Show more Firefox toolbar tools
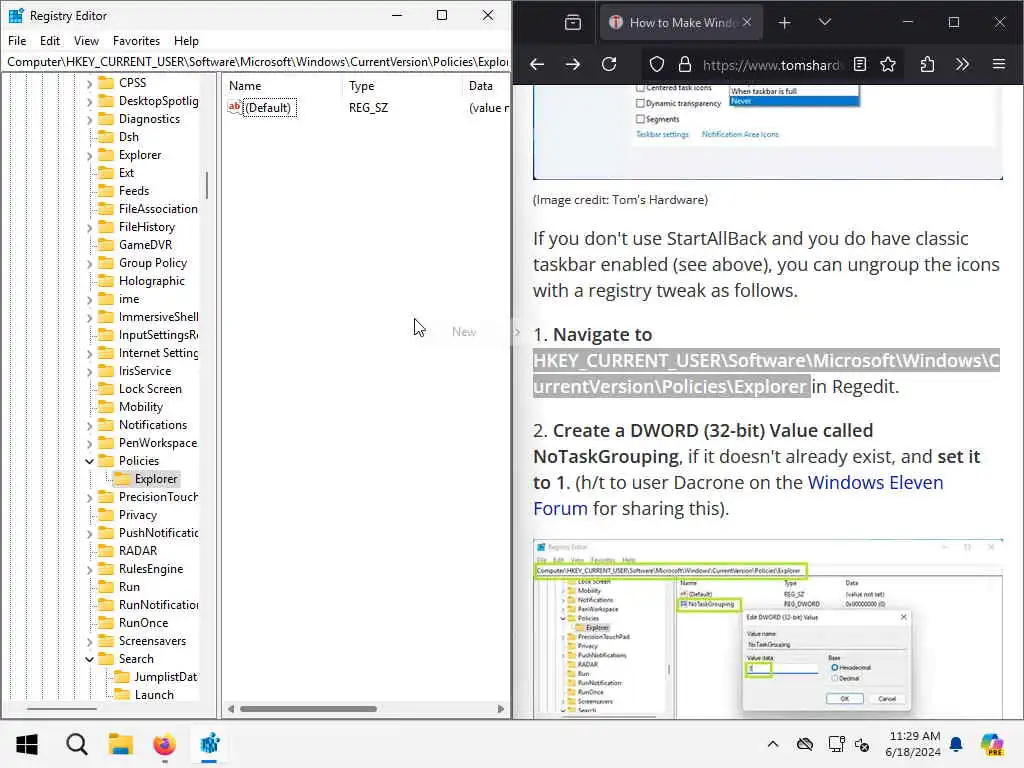Image resolution: width=1024 pixels, height=768 pixels. pos(963,64)
